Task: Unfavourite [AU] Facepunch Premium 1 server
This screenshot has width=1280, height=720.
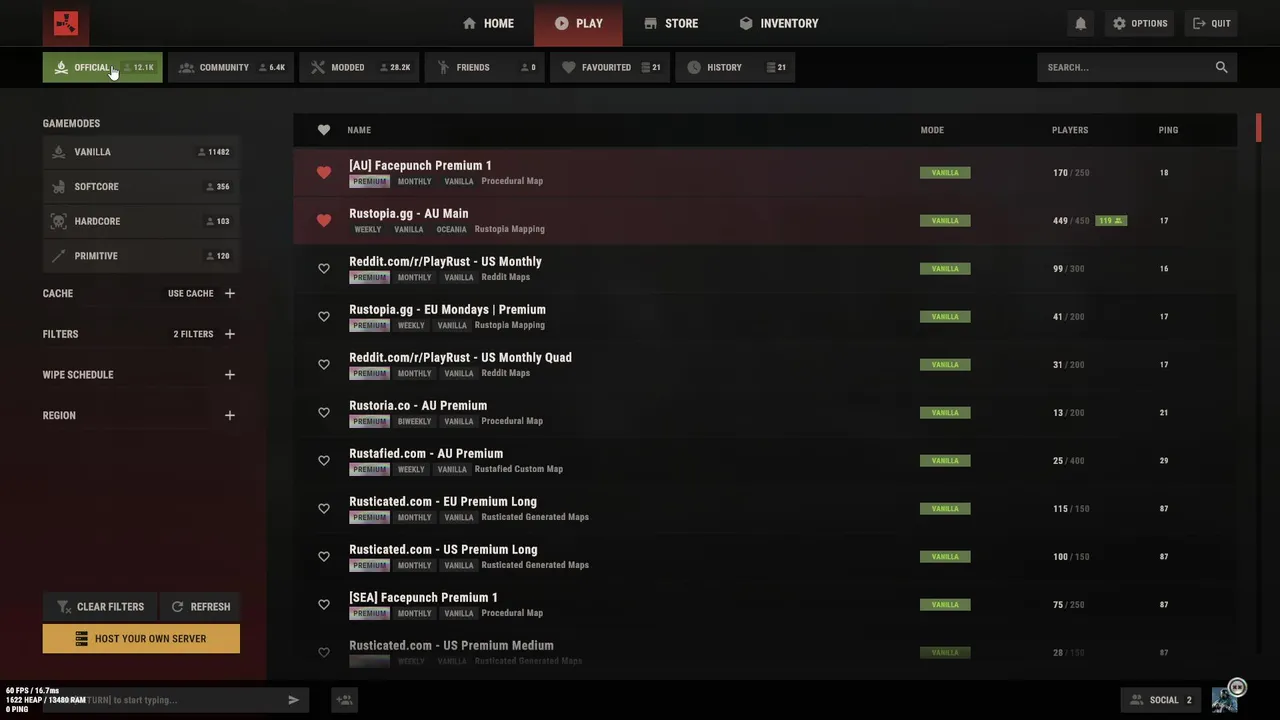Action: [324, 172]
